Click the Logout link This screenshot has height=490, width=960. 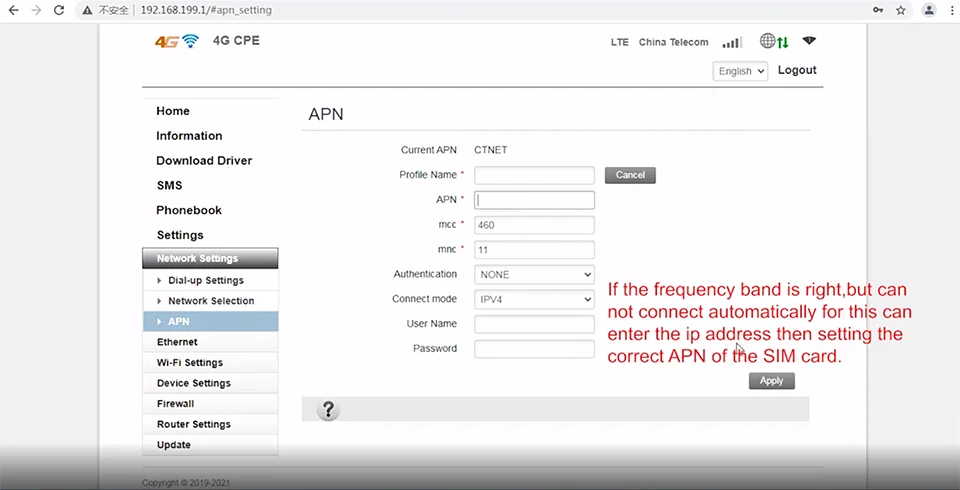[797, 70]
